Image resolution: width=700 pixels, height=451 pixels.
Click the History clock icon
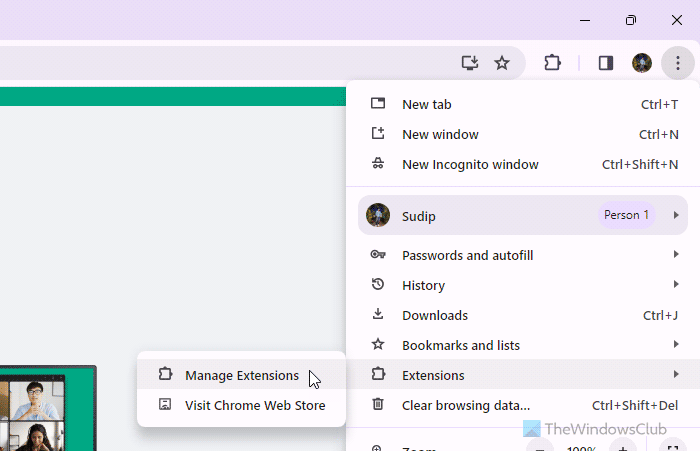[378, 284]
